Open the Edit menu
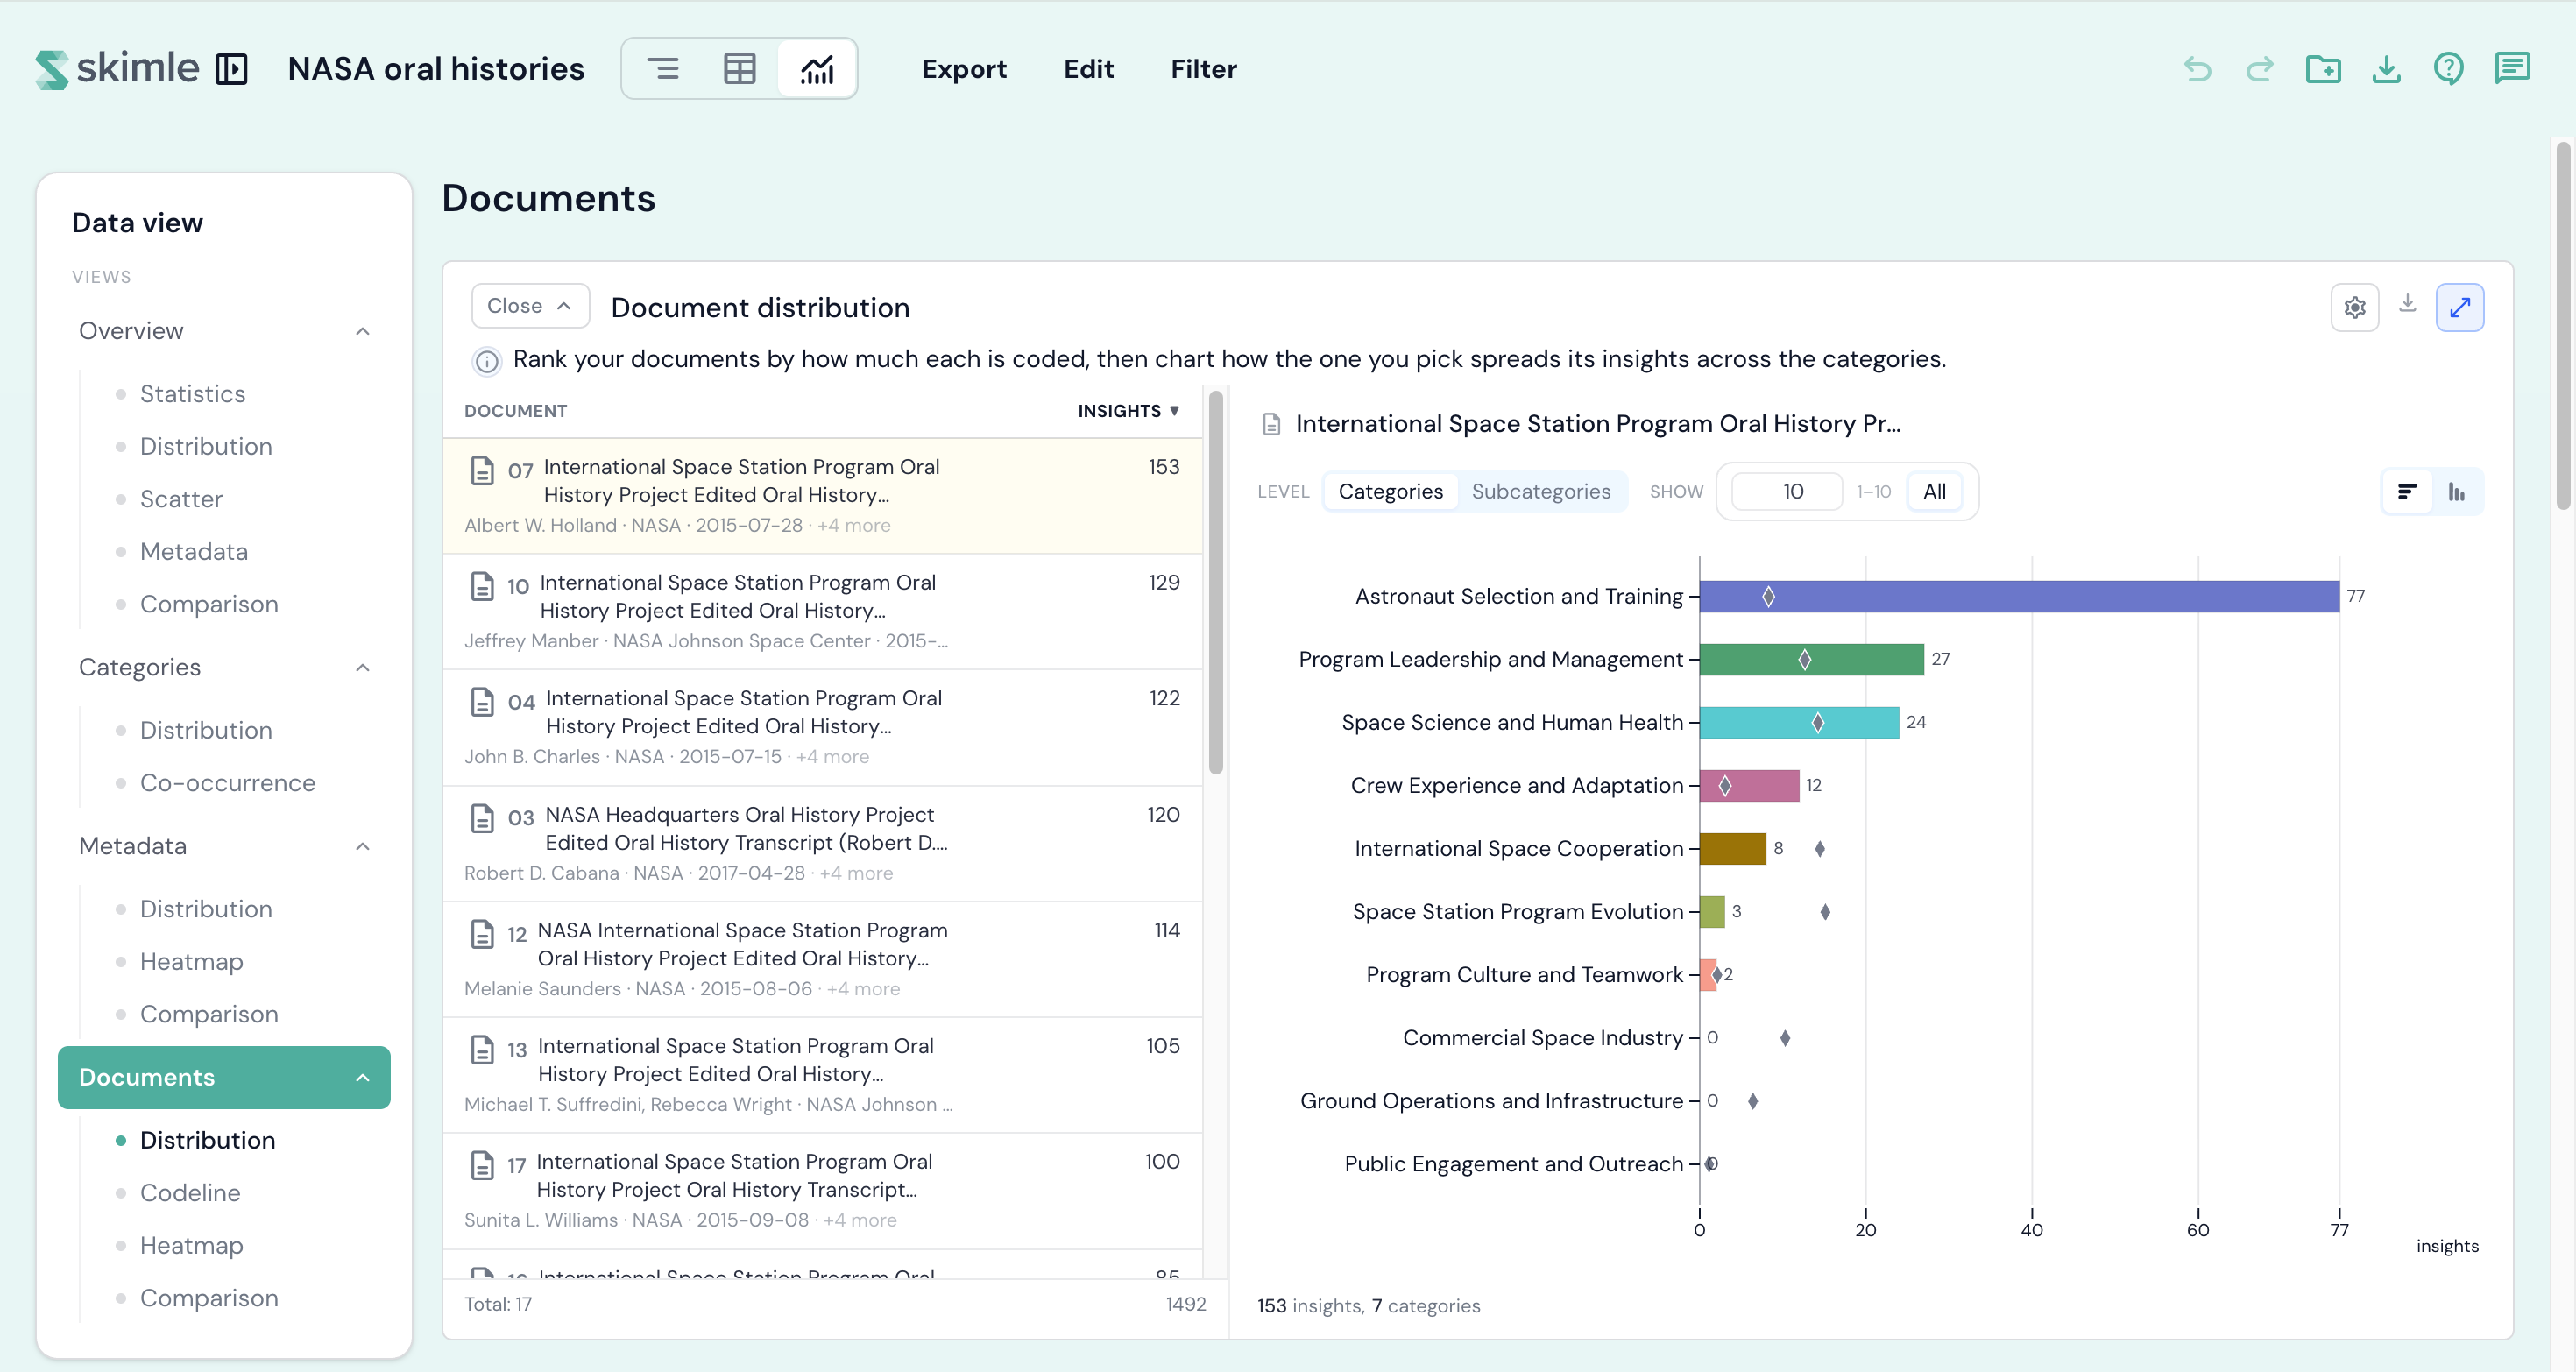This screenshot has height=1372, width=2576. point(1088,69)
